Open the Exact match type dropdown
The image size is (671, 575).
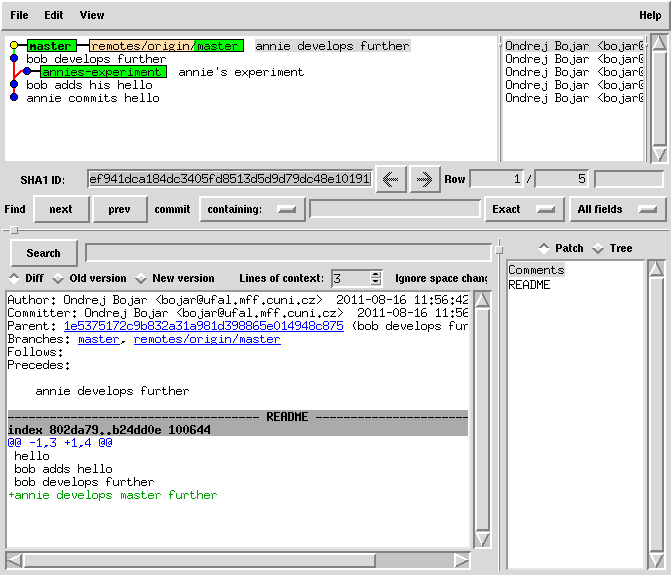[x=521, y=209]
